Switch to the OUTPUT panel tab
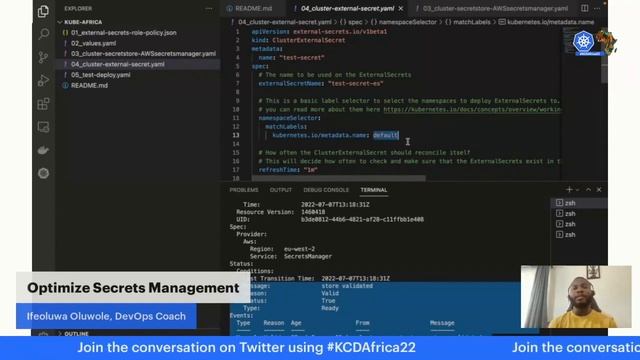640x360 pixels. click(280, 190)
